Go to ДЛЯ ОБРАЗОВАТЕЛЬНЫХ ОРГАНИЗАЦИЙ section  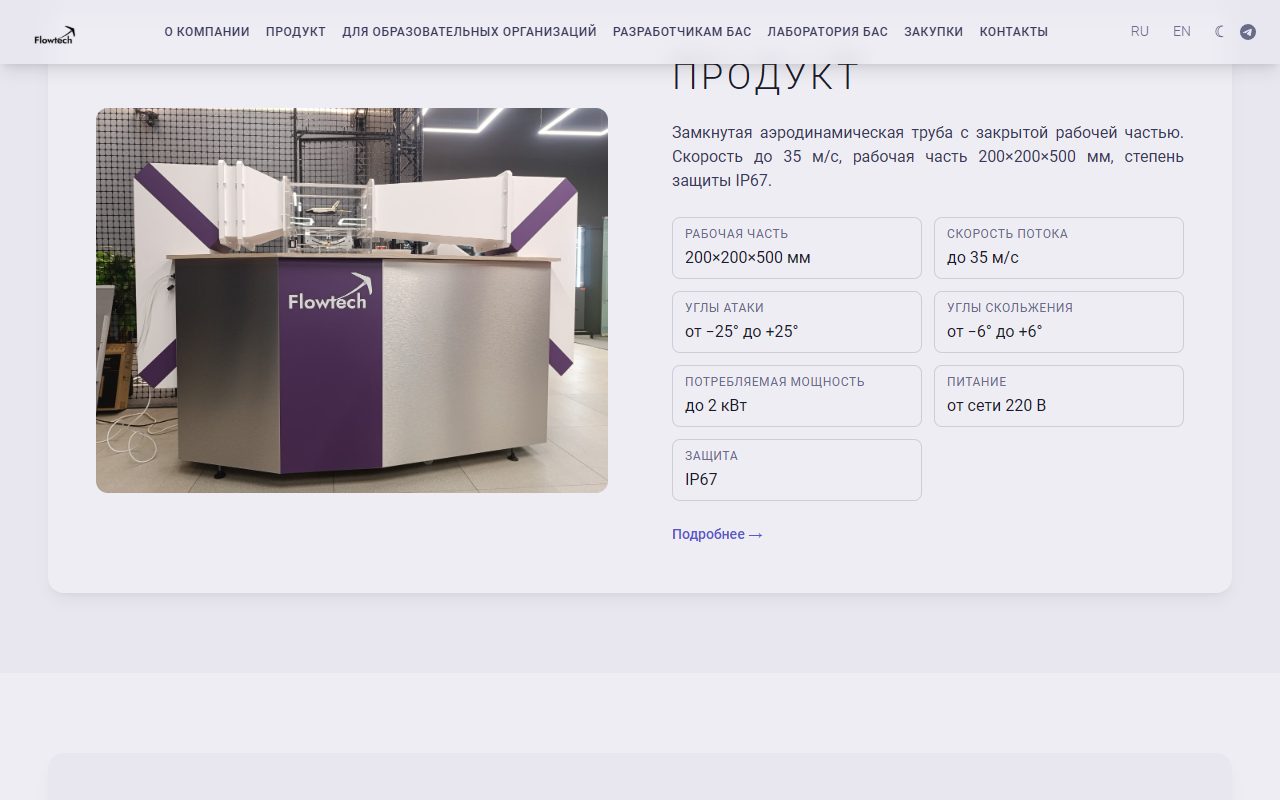(469, 31)
